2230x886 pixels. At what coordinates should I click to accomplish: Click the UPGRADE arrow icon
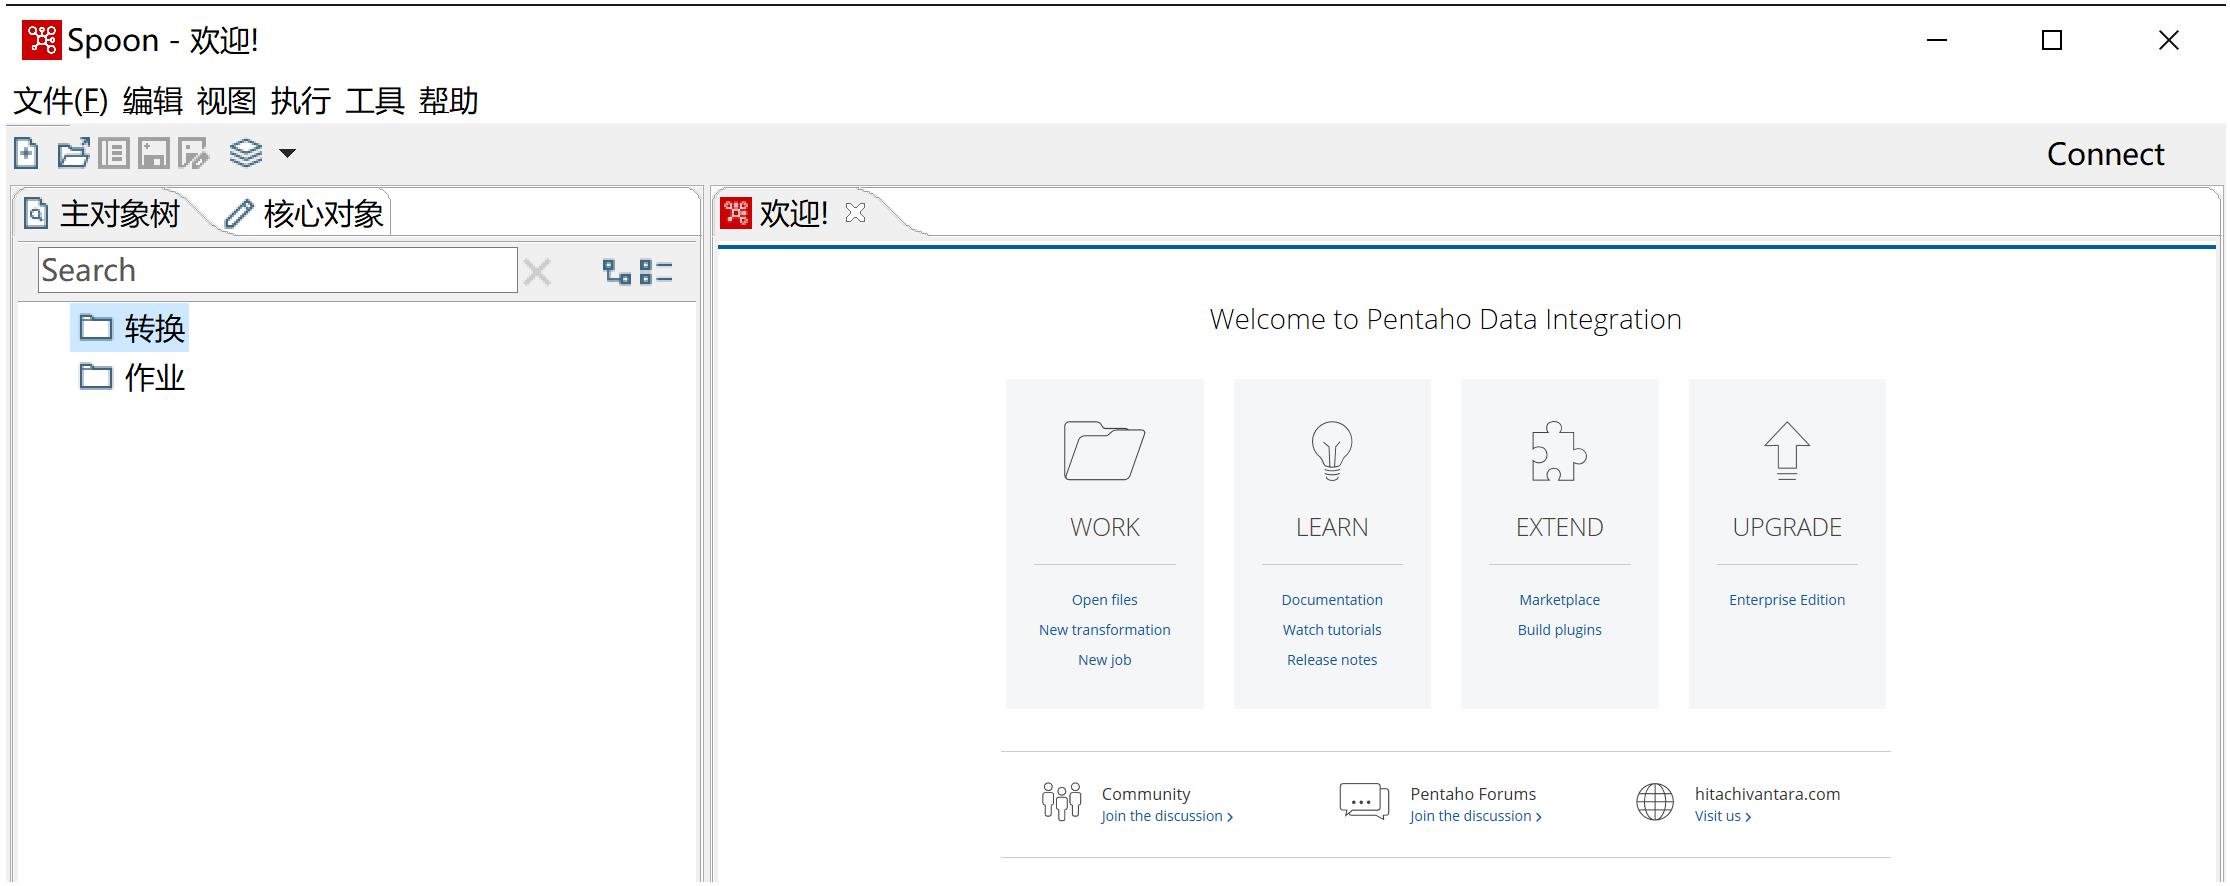(1787, 450)
